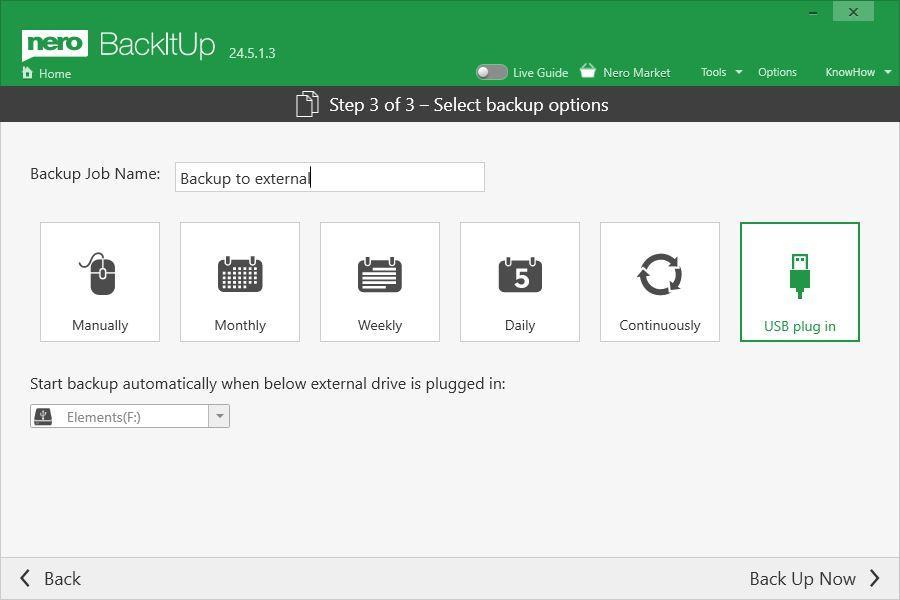Select Elements(F:) in the drive combo box
This screenshot has height=600, width=900.
coord(130,416)
